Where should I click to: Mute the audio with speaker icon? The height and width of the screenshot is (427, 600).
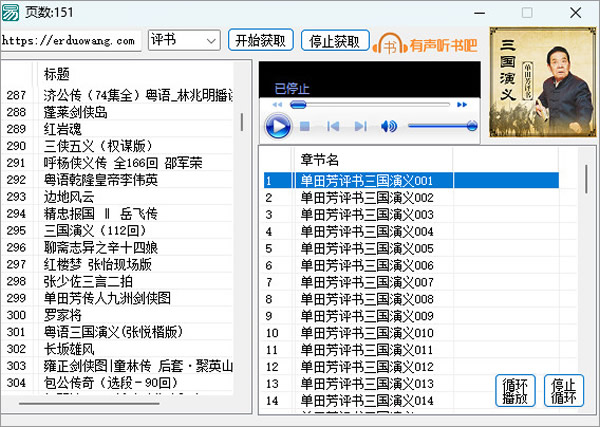pos(389,126)
